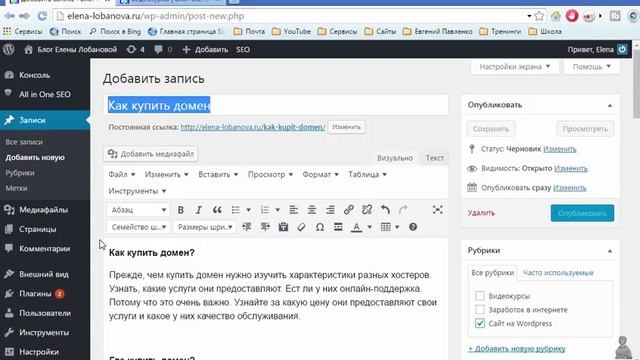Open the font family dropdown

click(x=138, y=227)
